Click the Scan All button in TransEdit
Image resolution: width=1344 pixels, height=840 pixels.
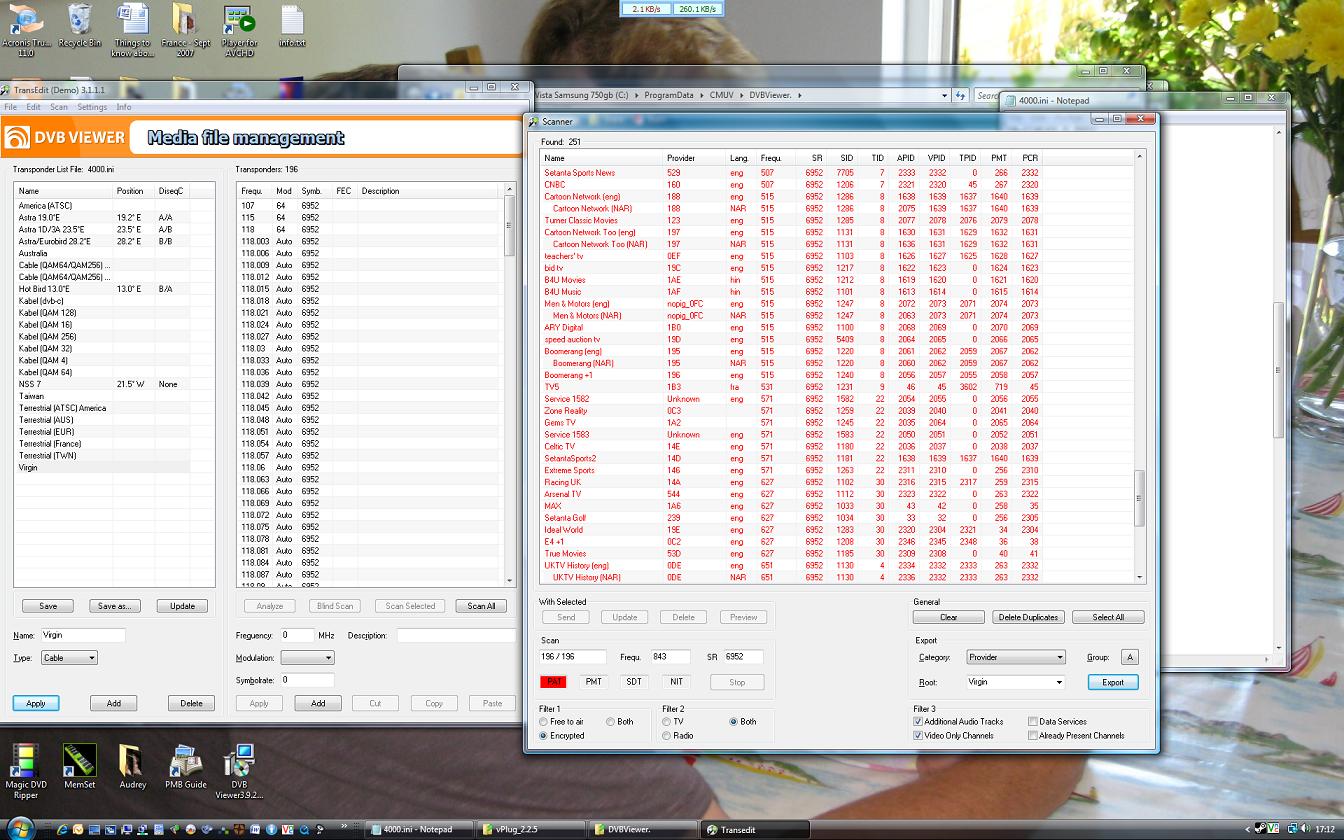pyautogui.click(x=481, y=606)
